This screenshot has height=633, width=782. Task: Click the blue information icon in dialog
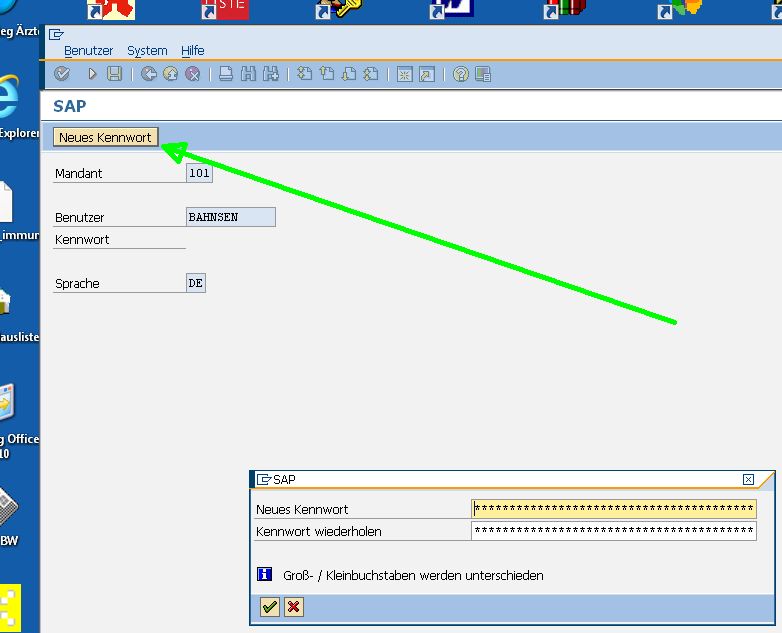(x=264, y=574)
